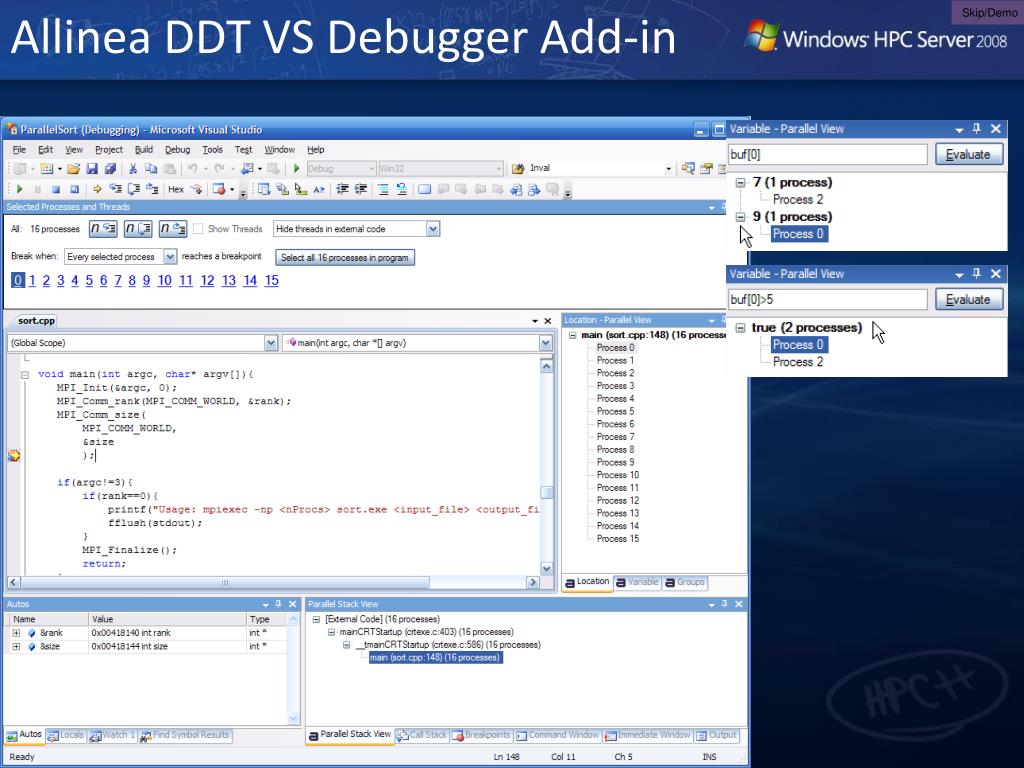
Task: Toggle the Show Threads checkbox
Action: click(x=198, y=229)
